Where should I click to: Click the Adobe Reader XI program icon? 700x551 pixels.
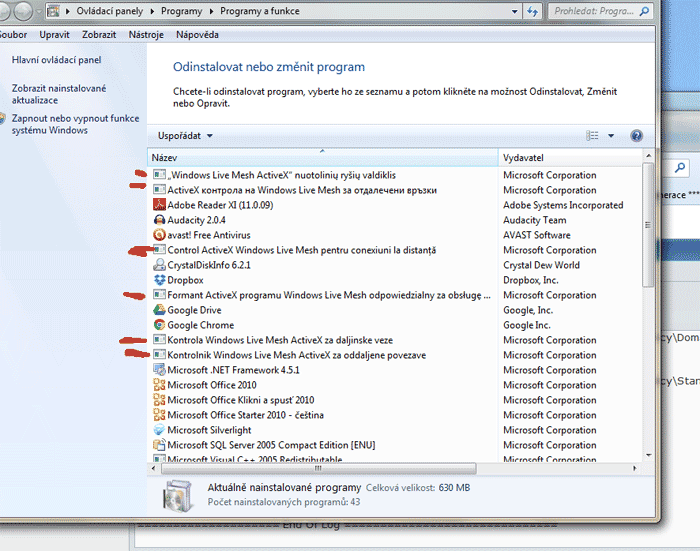tap(159, 205)
